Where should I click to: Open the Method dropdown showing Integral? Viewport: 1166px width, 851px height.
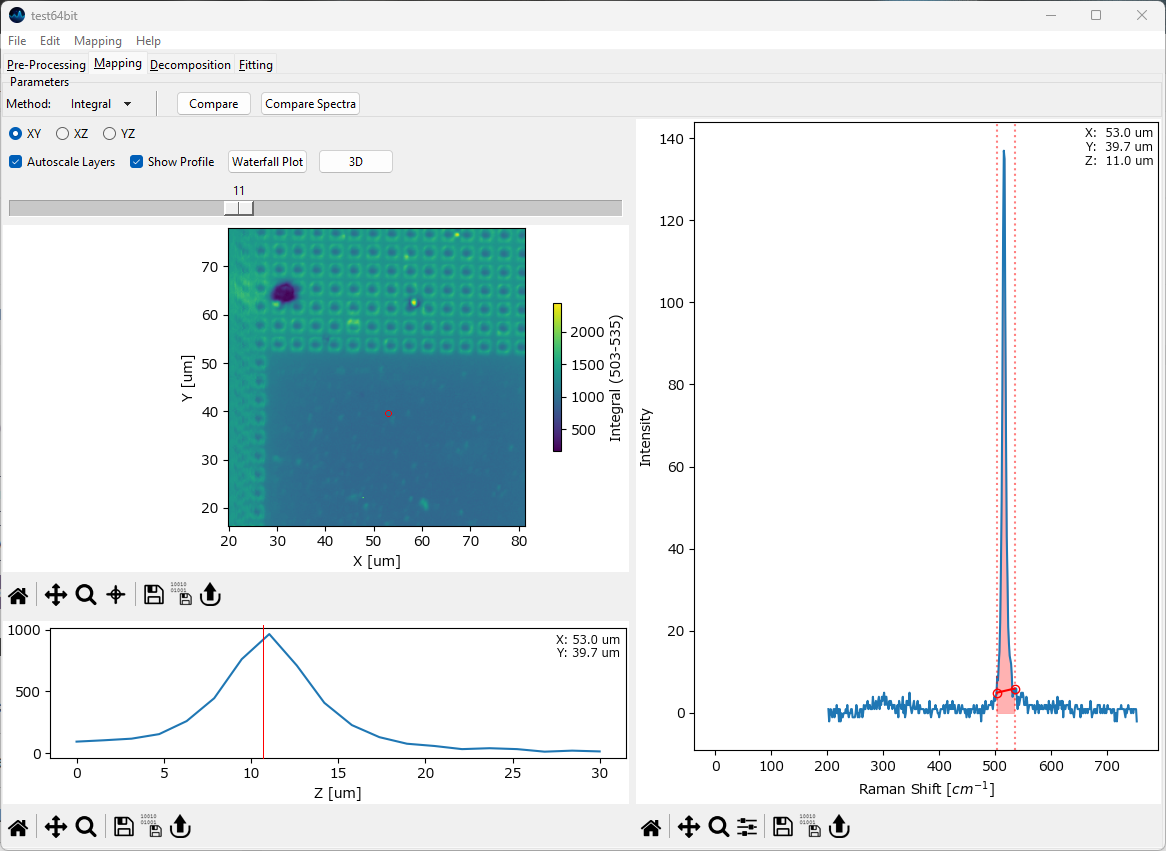pyautogui.click(x=101, y=104)
